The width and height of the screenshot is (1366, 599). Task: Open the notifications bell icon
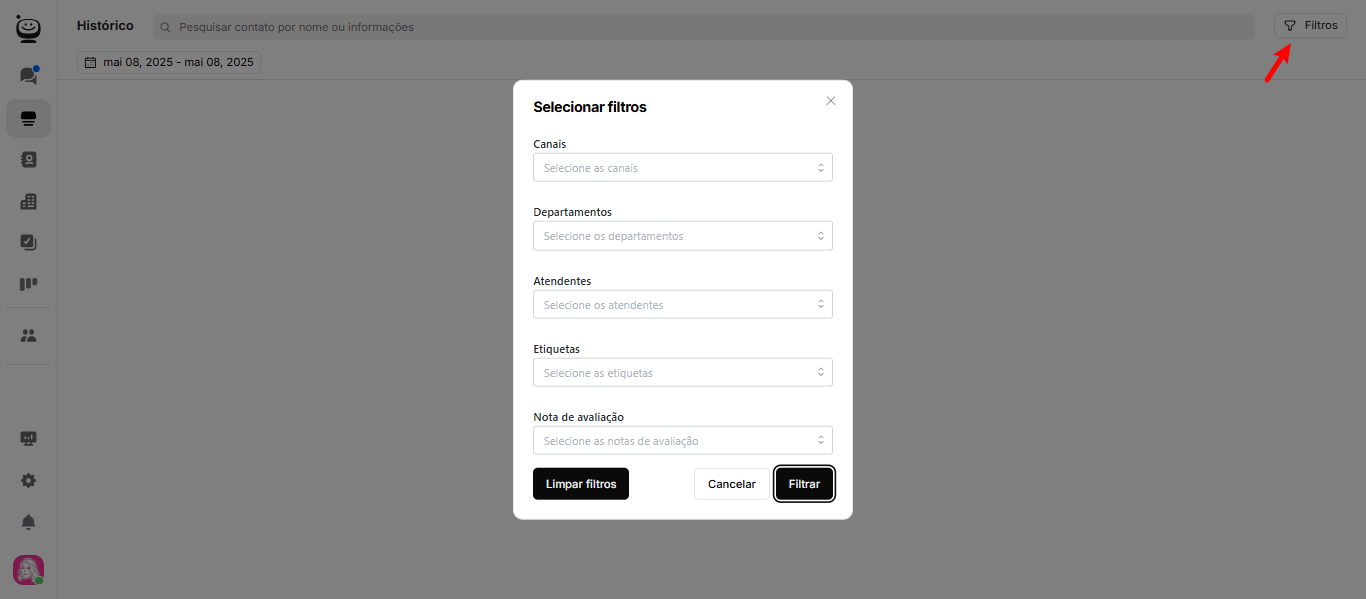click(28, 522)
